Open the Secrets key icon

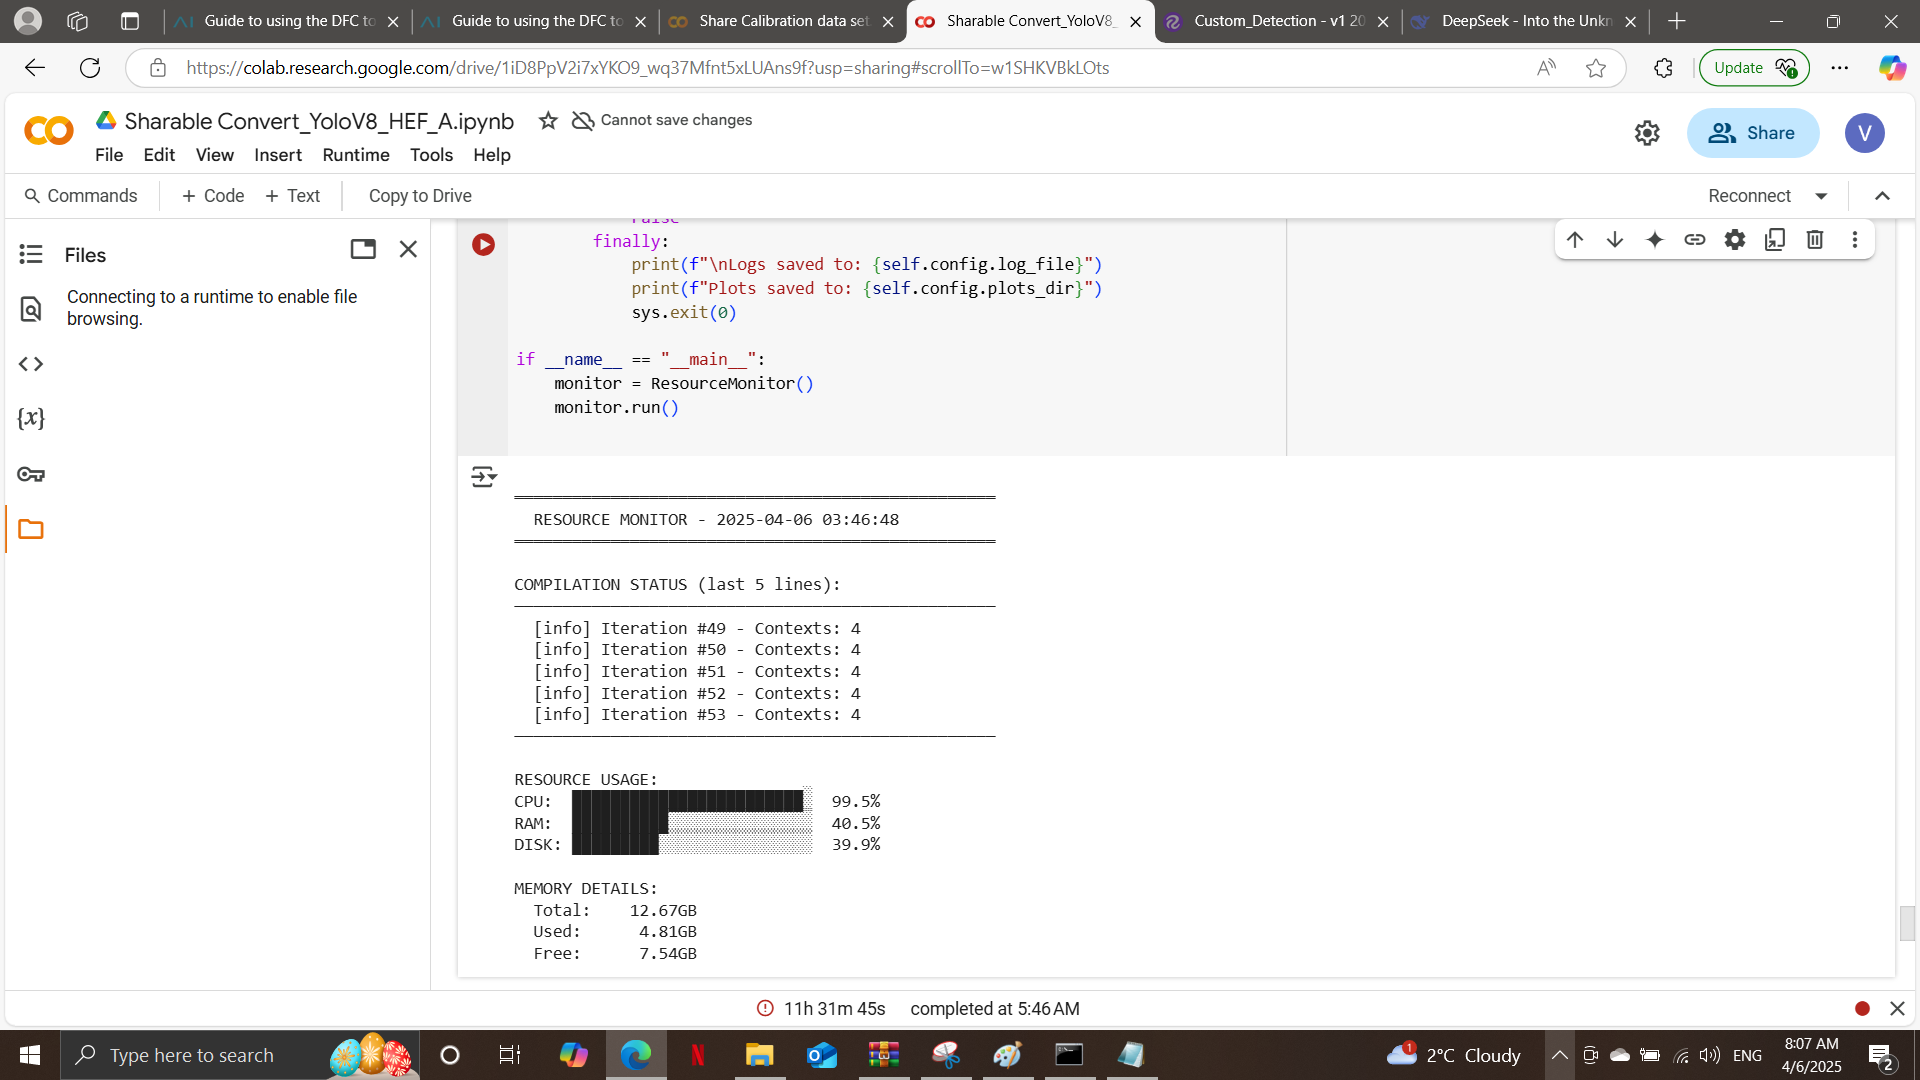click(31, 474)
